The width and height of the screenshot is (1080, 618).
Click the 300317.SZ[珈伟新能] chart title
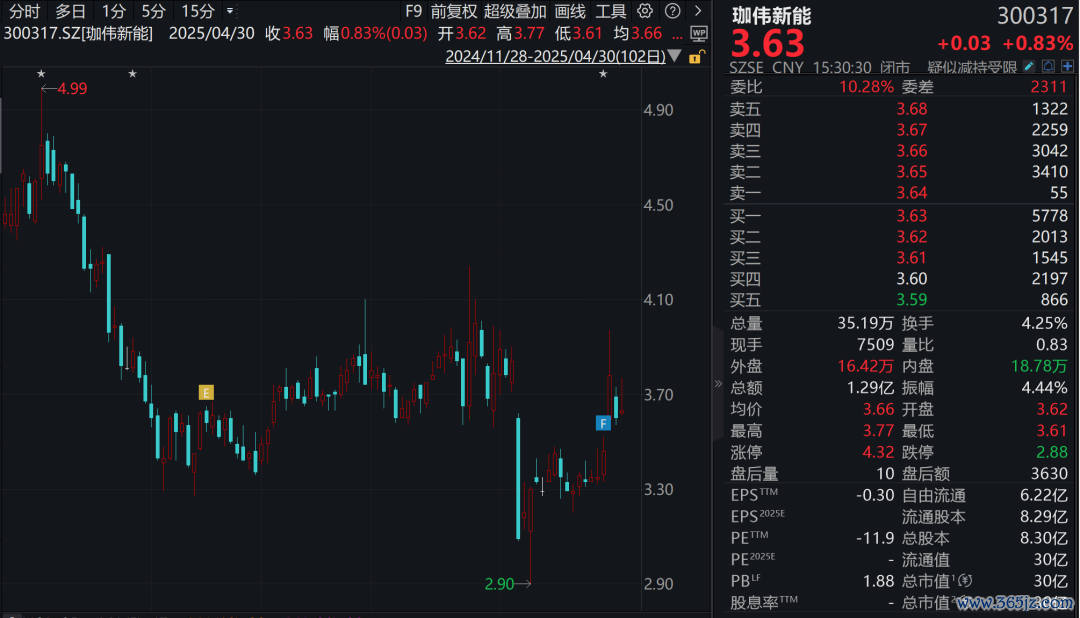click(x=78, y=33)
